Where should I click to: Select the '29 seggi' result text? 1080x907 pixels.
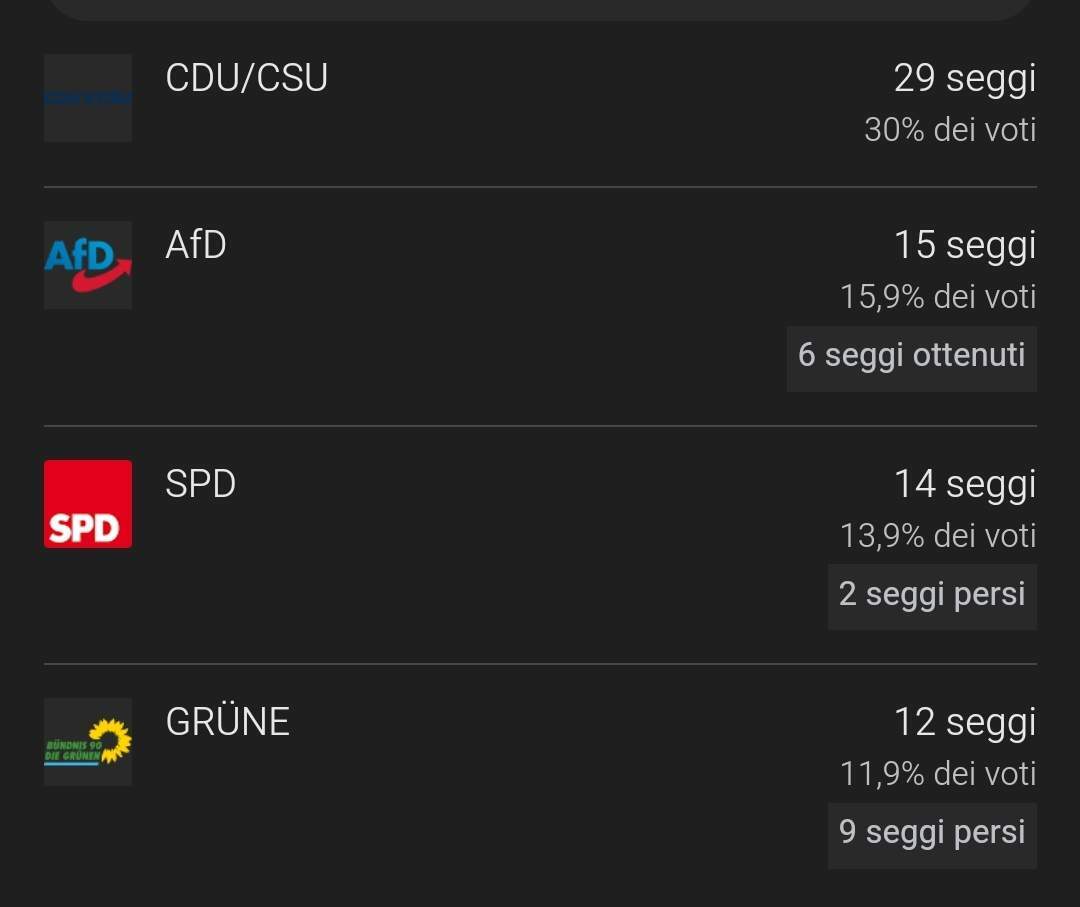[x=964, y=79]
